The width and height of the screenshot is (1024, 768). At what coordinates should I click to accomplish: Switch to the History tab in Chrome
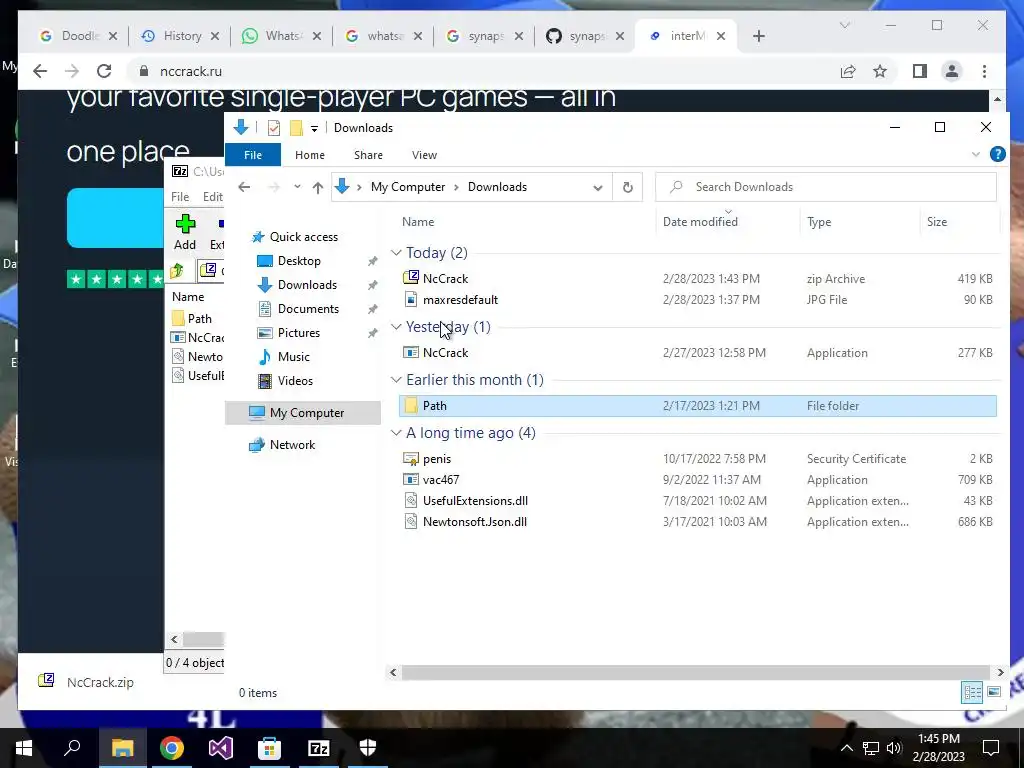coord(180,36)
